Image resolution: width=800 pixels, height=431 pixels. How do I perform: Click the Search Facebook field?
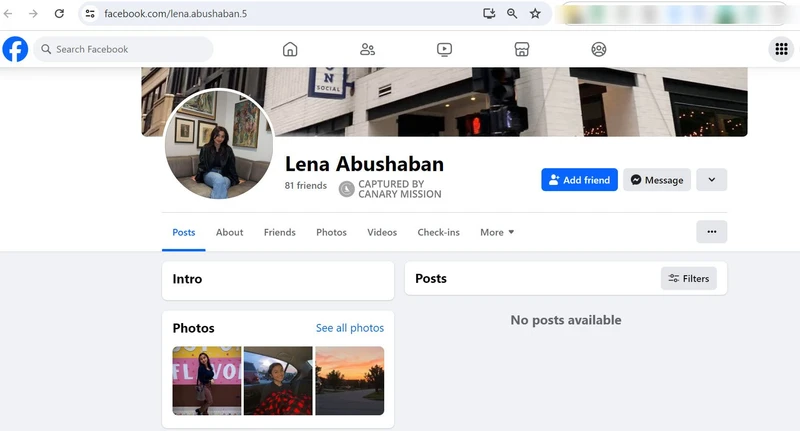(123, 49)
